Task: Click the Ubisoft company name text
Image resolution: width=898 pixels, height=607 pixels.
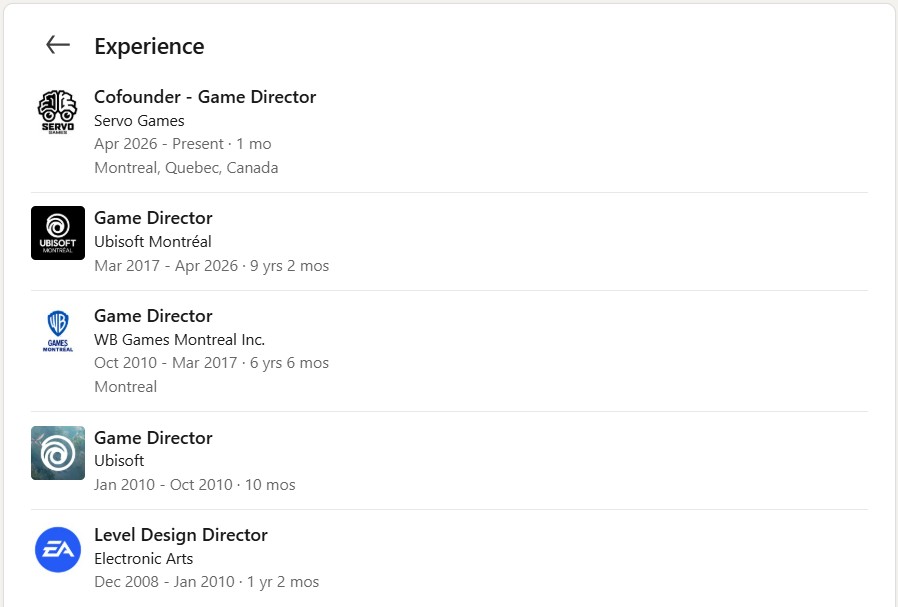Action: 119,461
